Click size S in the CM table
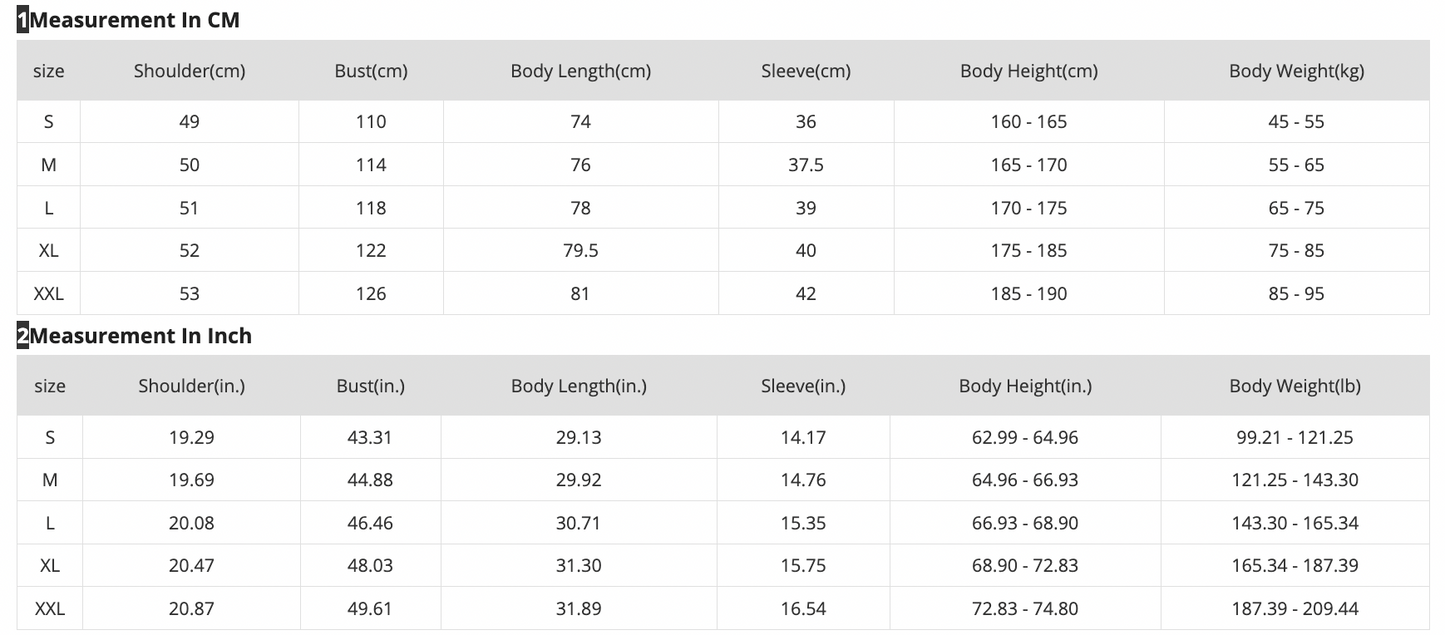1445x635 pixels. coord(49,122)
